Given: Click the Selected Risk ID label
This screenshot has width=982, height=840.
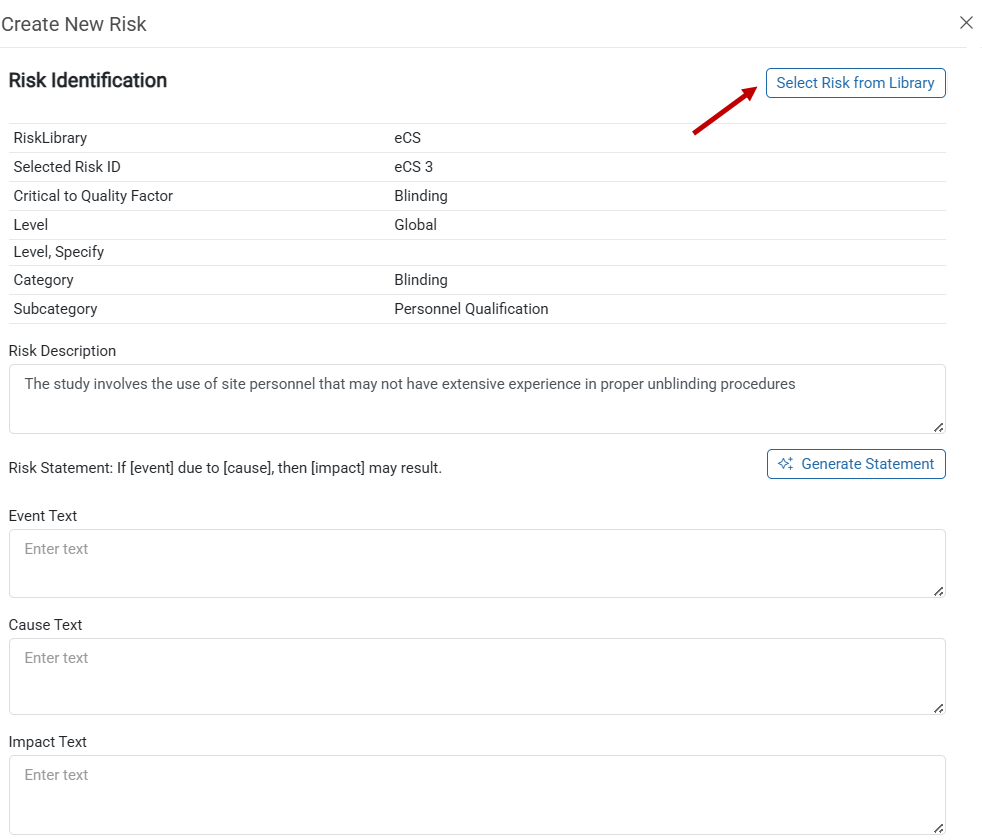Looking at the screenshot, I should pos(67,167).
